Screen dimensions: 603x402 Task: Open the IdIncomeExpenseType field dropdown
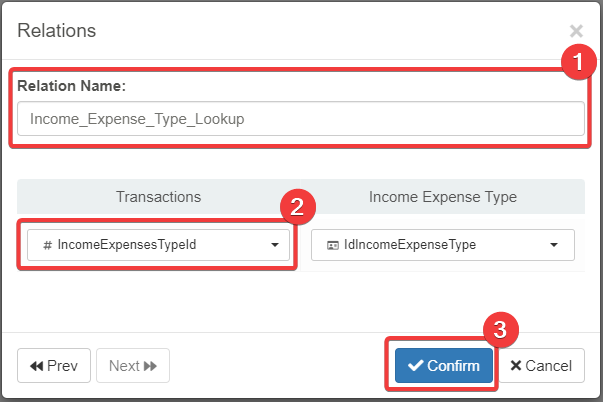443,245
